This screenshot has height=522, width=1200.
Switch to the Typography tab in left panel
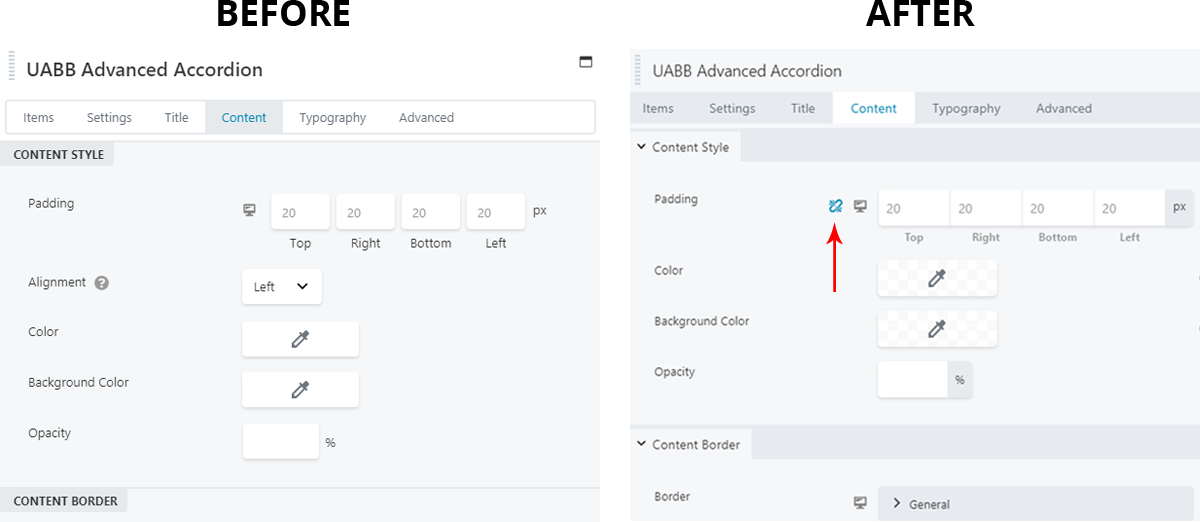(x=332, y=117)
